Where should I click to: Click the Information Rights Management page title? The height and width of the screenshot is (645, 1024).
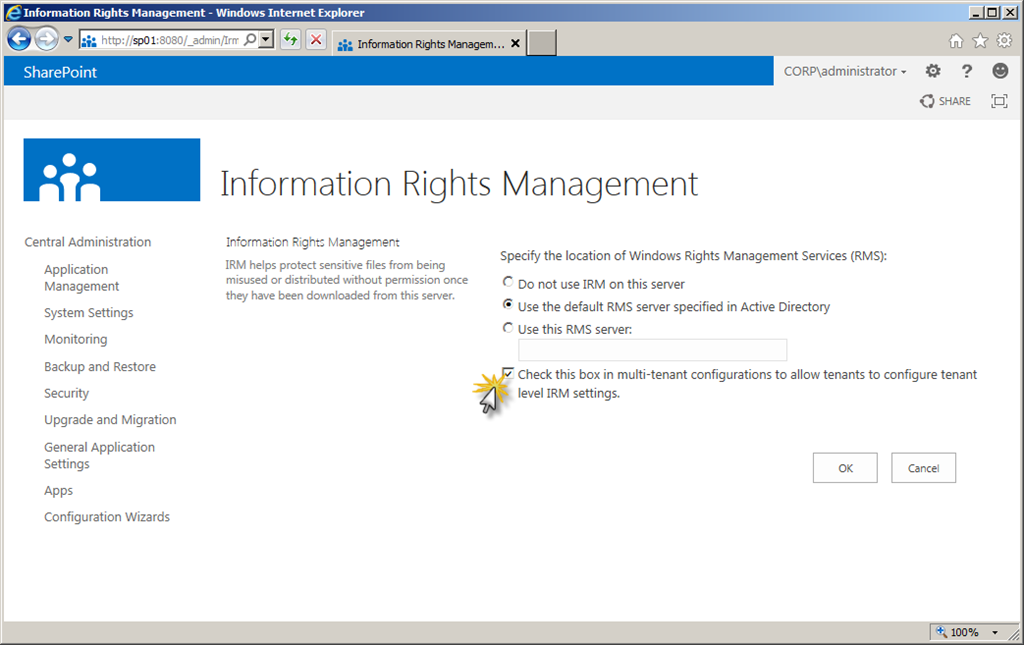click(459, 183)
